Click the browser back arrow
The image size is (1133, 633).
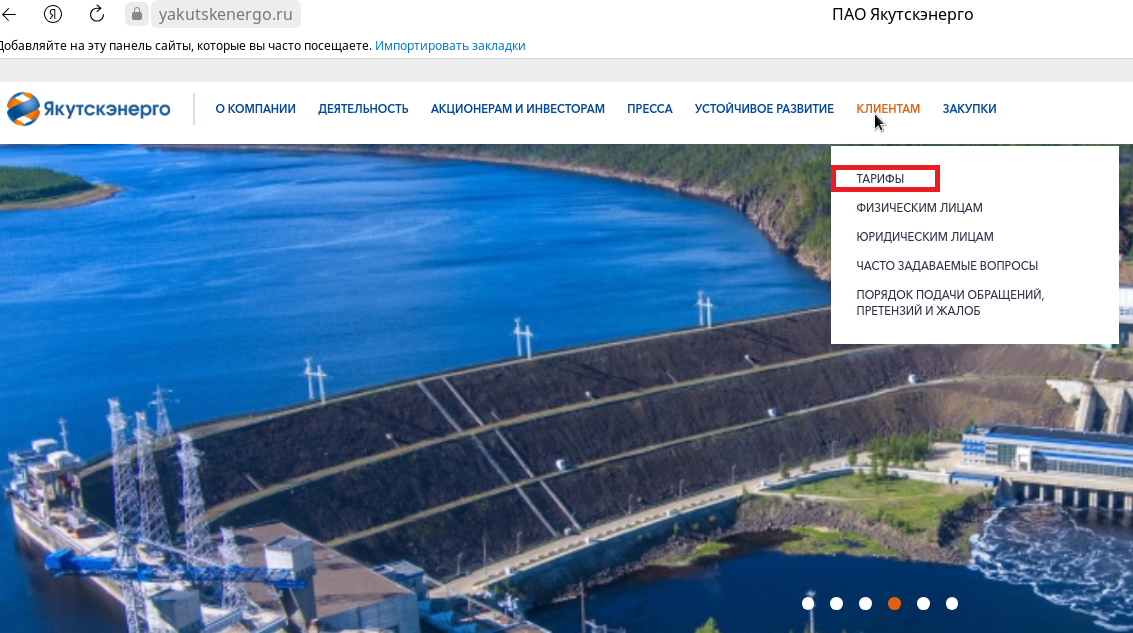coord(9,14)
